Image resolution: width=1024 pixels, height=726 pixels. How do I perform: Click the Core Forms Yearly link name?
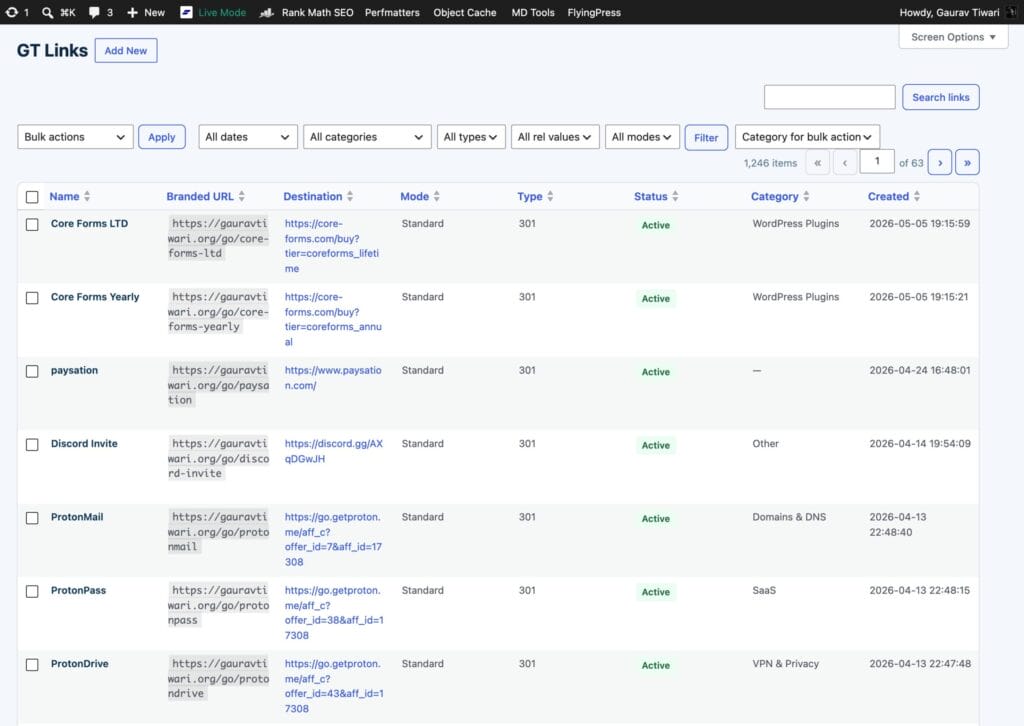95,297
